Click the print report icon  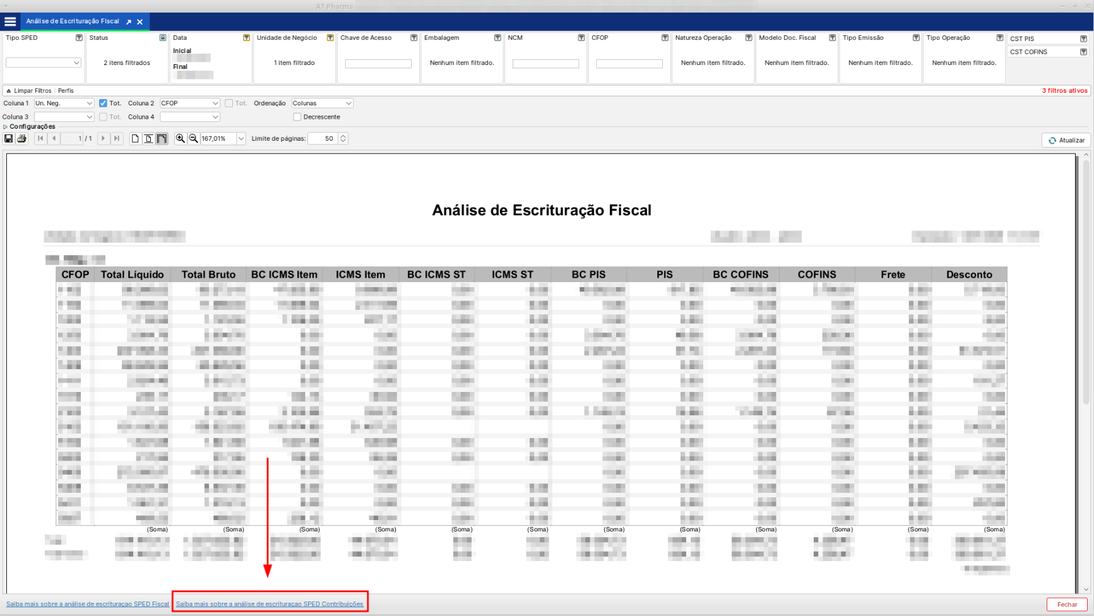[22, 139]
